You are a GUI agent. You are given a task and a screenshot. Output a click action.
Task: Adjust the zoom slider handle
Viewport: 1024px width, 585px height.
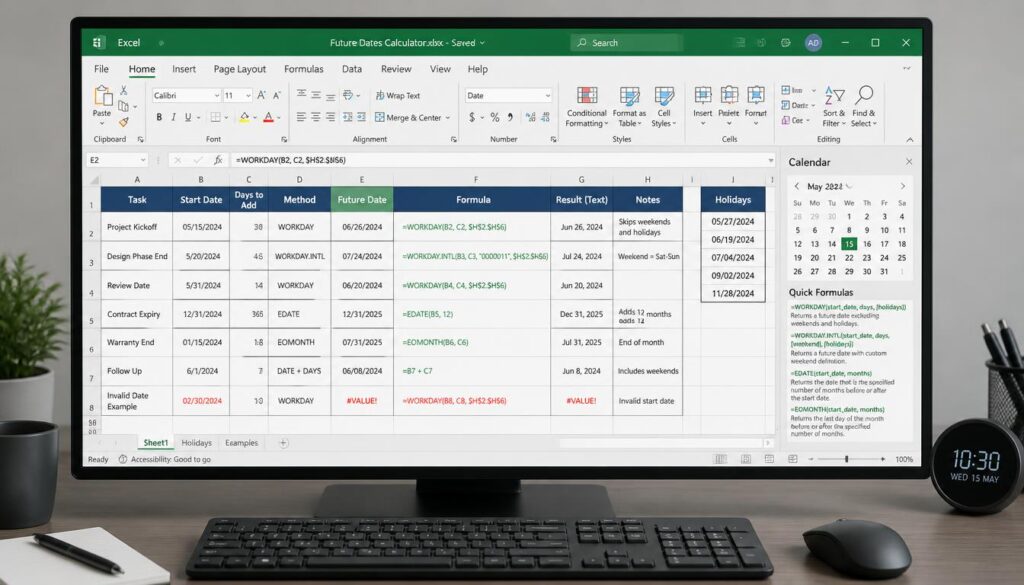(846, 460)
